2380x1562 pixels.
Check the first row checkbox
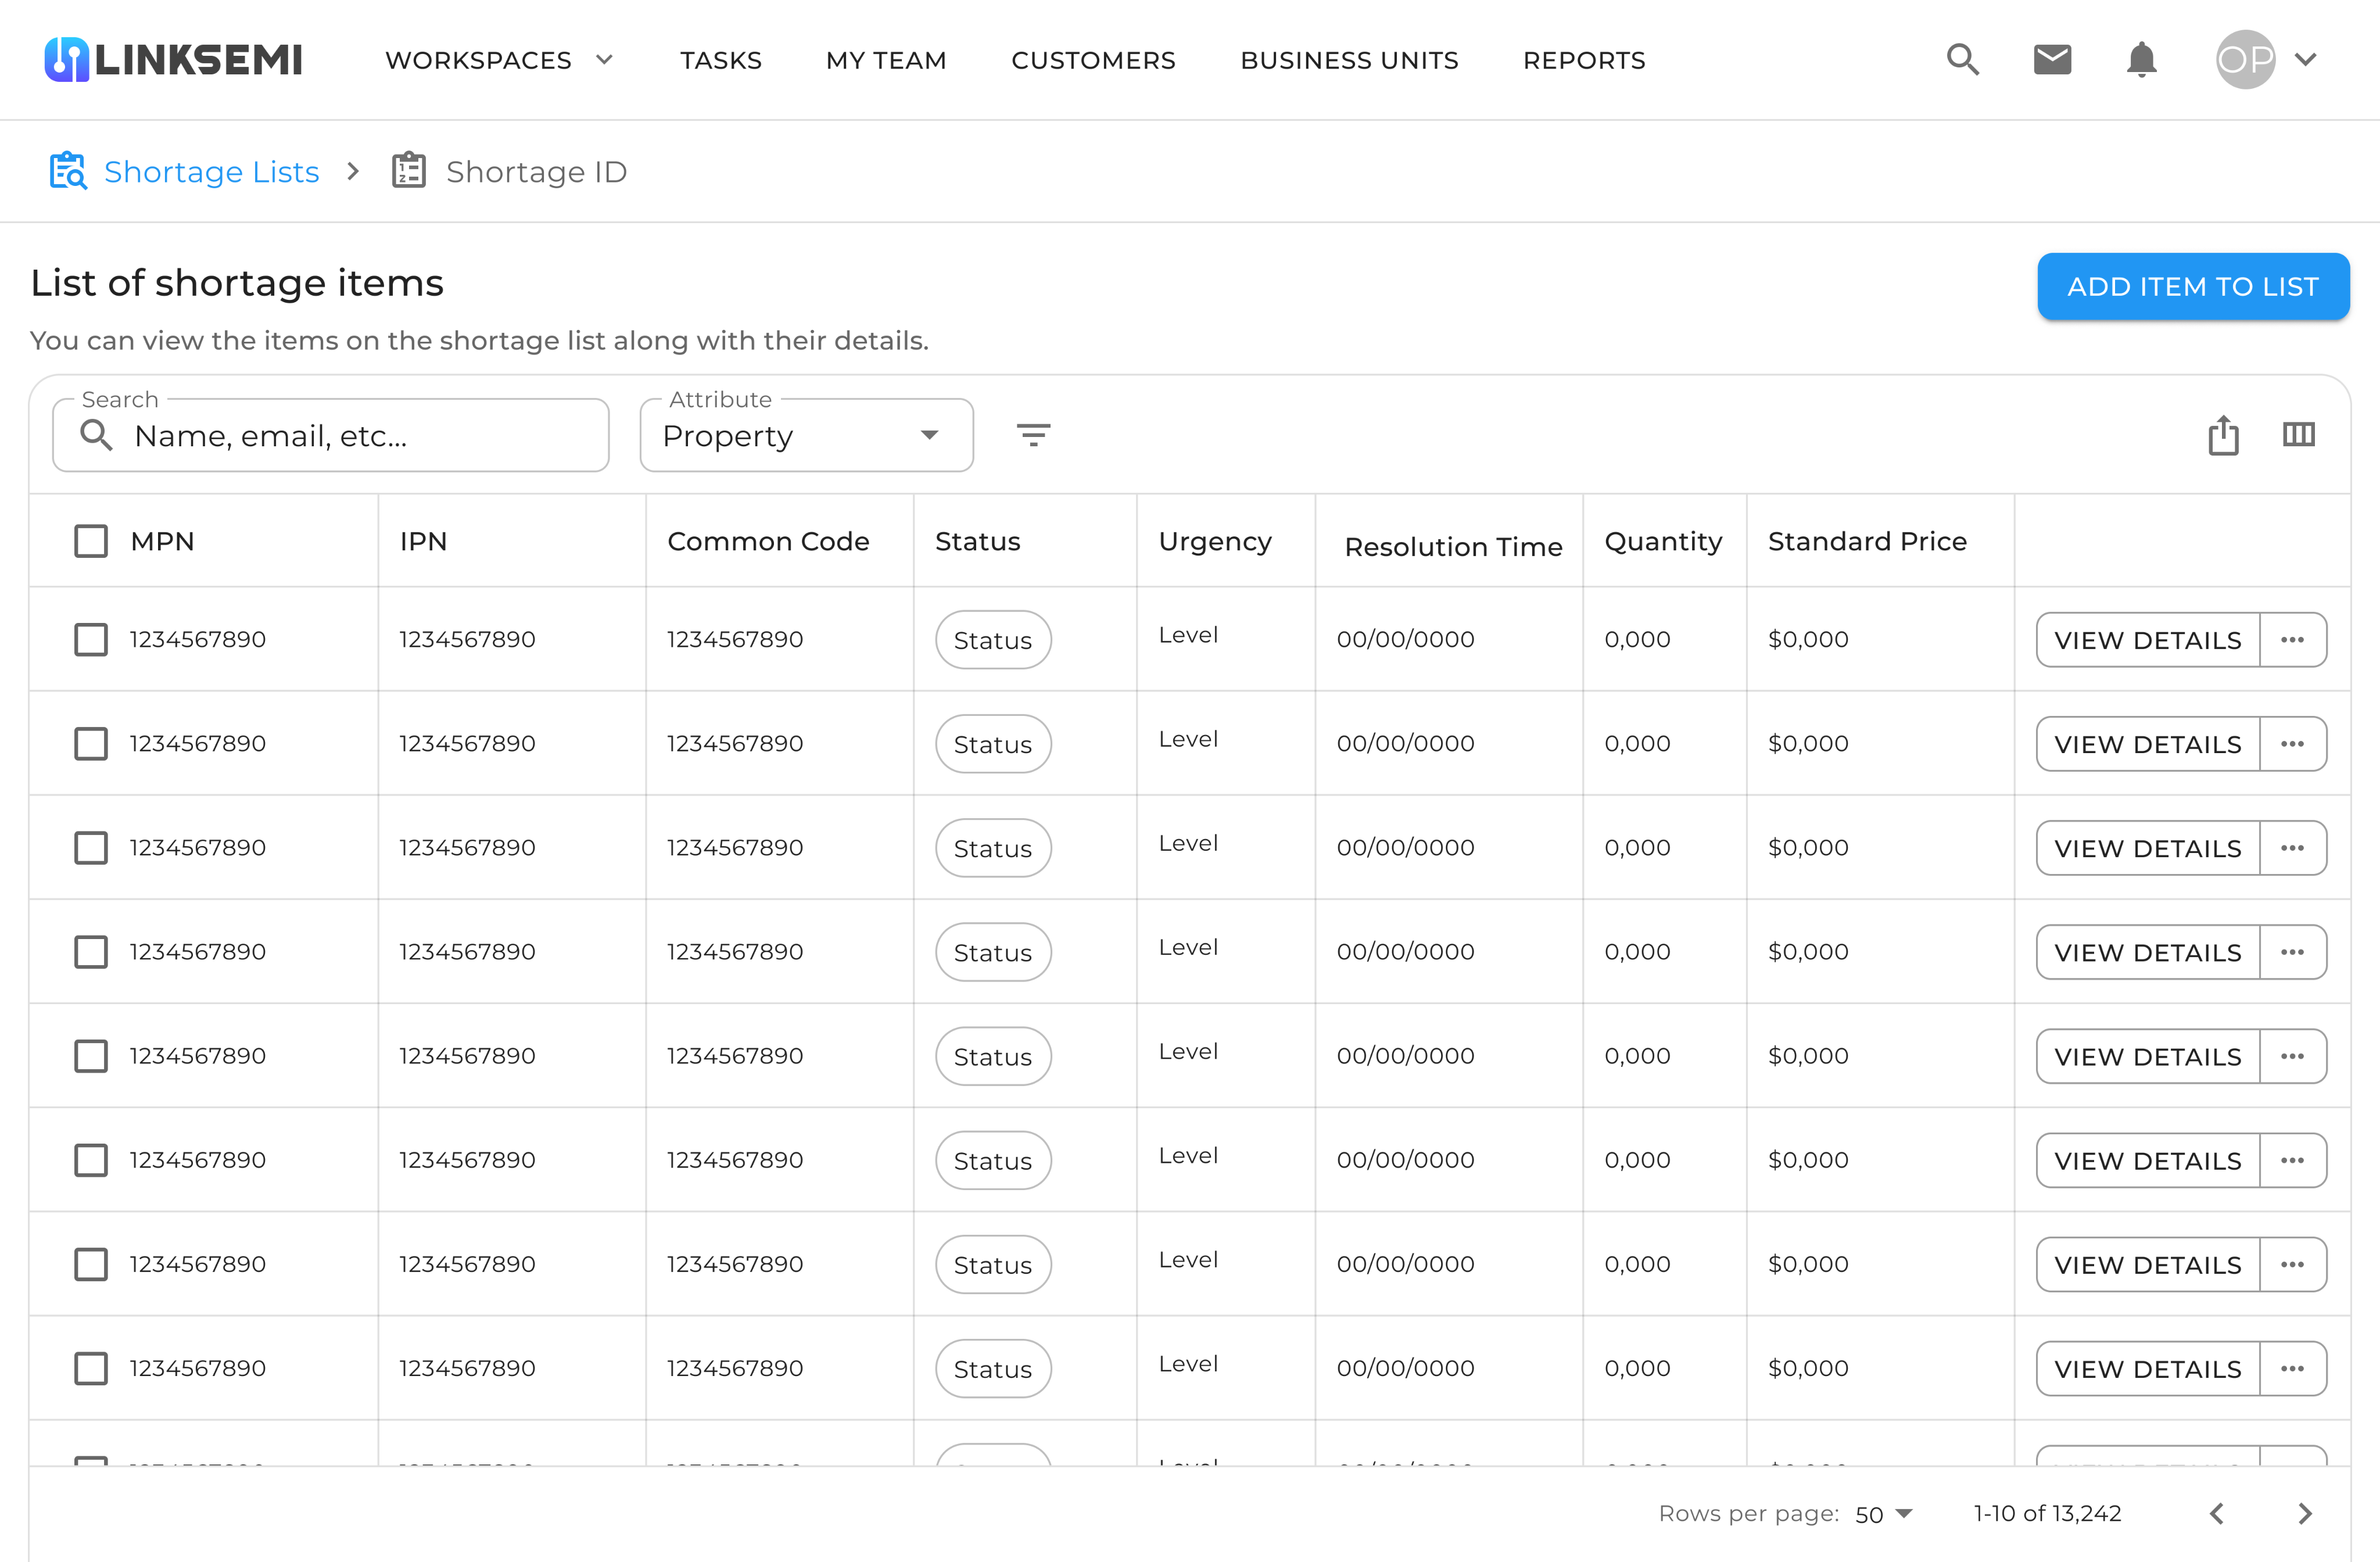point(91,640)
